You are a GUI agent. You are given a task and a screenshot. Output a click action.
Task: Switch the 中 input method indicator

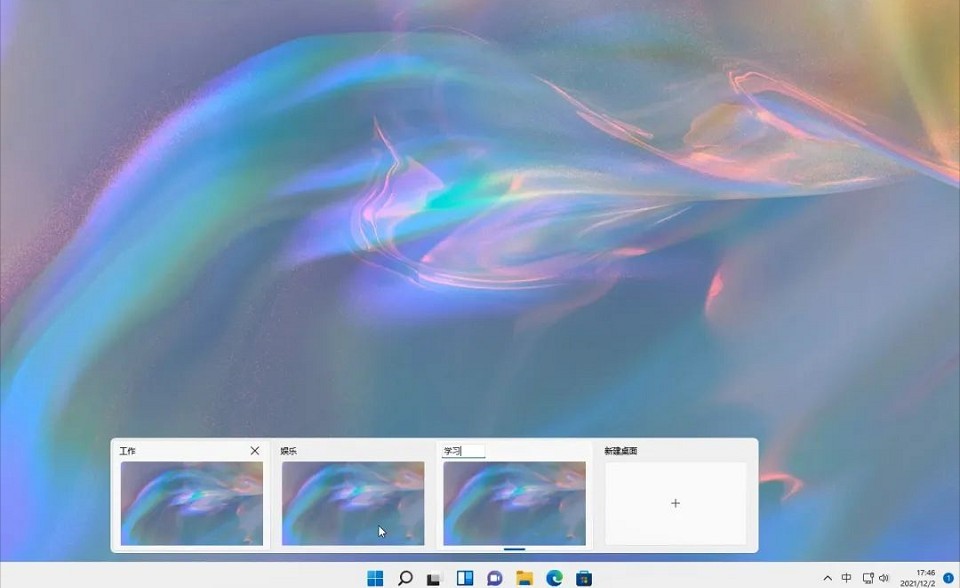[847, 578]
